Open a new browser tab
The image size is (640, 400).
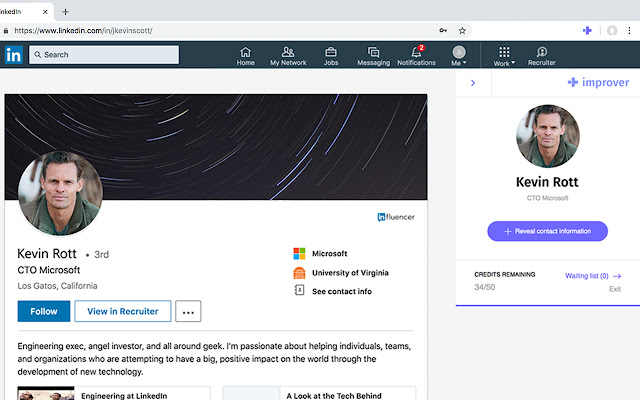pos(65,12)
